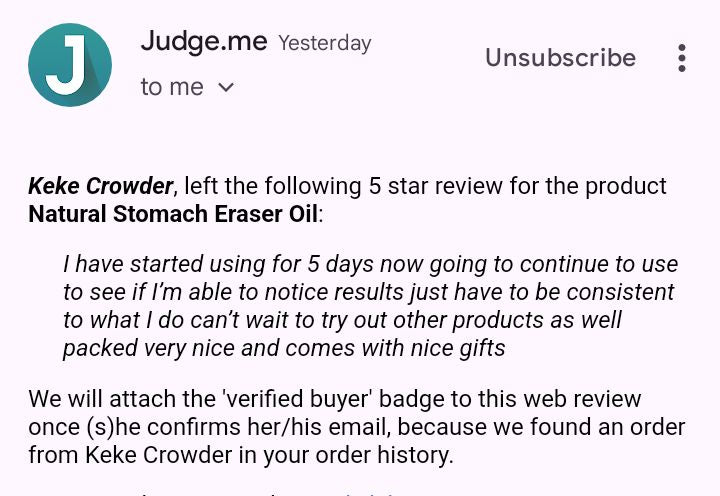Tap the 'left the following' text
720x496 pixels.
coord(258,186)
